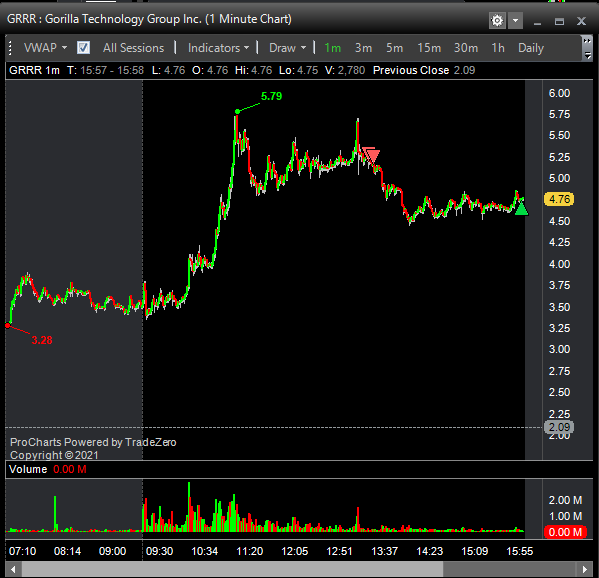Screen dimensions: 599x578
Task: Click the 5.00 price axis label
Action: coord(559,178)
